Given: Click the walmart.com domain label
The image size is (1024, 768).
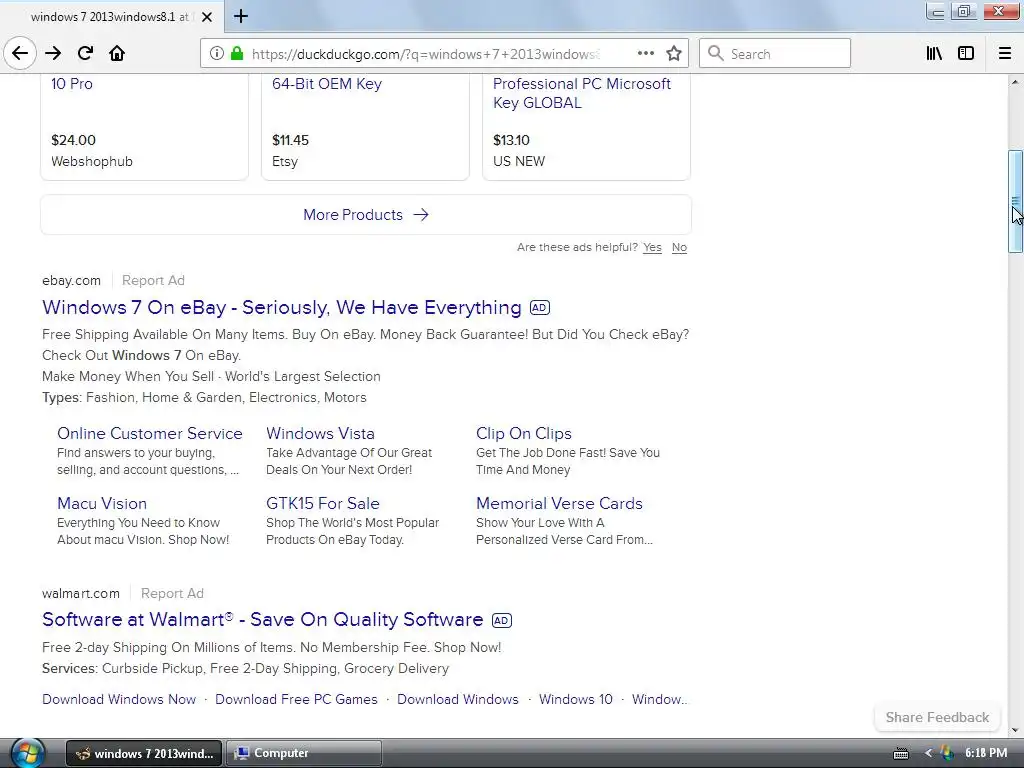Looking at the screenshot, I should pyautogui.click(x=81, y=593).
